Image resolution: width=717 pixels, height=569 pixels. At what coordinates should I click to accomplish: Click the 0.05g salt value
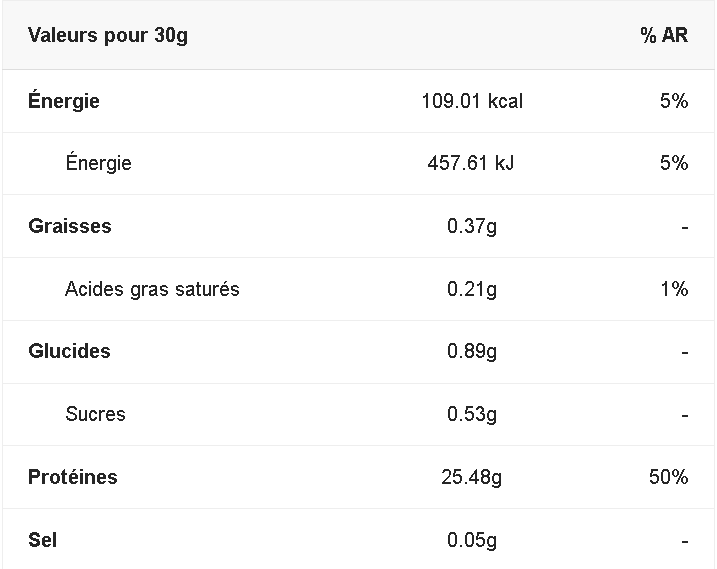472,540
